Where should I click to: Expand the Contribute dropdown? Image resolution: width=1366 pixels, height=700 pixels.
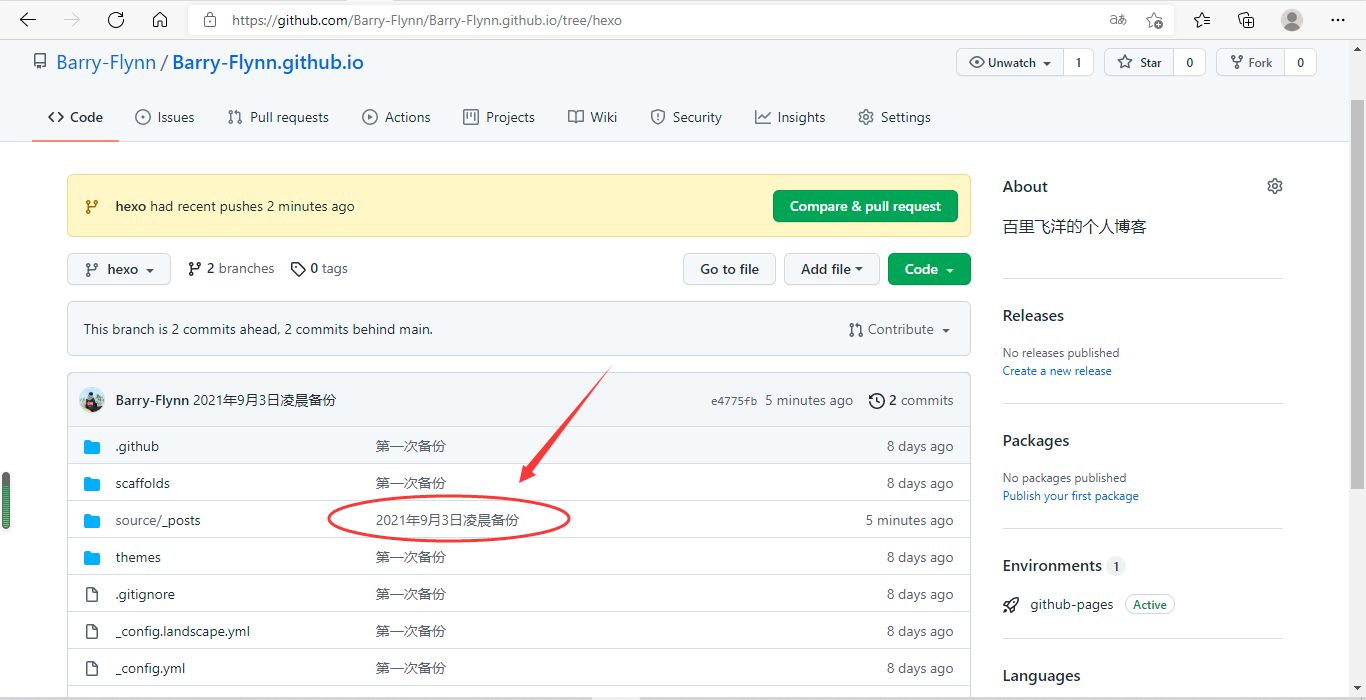click(x=899, y=330)
